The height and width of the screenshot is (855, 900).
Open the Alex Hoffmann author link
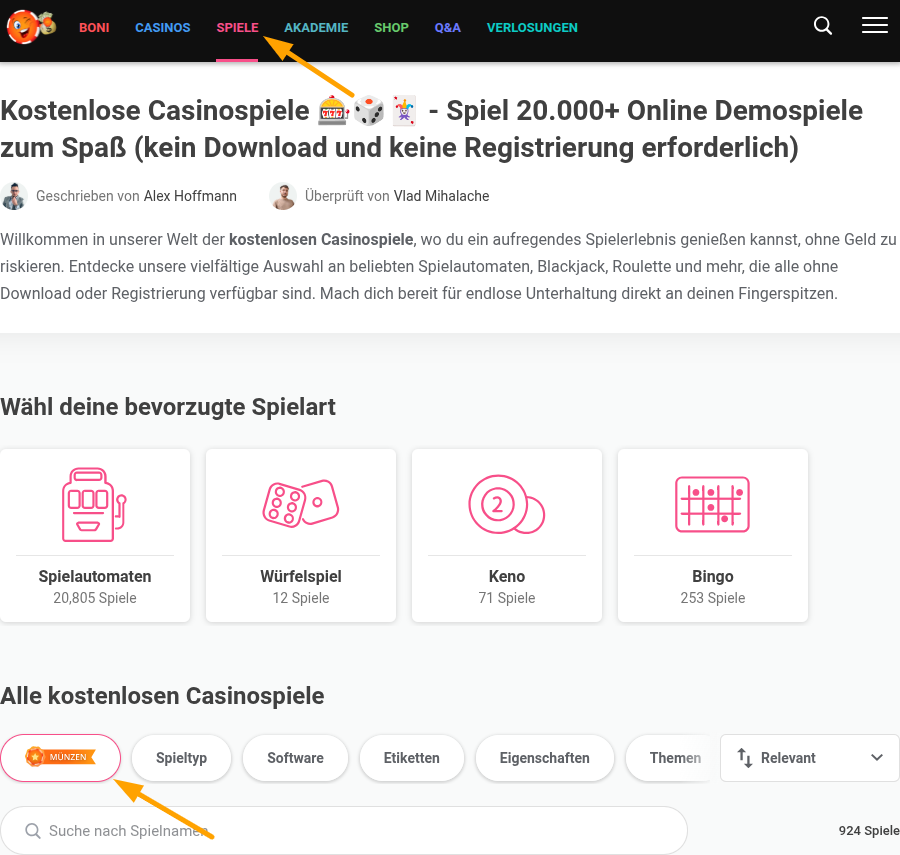(x=190, y=196)
